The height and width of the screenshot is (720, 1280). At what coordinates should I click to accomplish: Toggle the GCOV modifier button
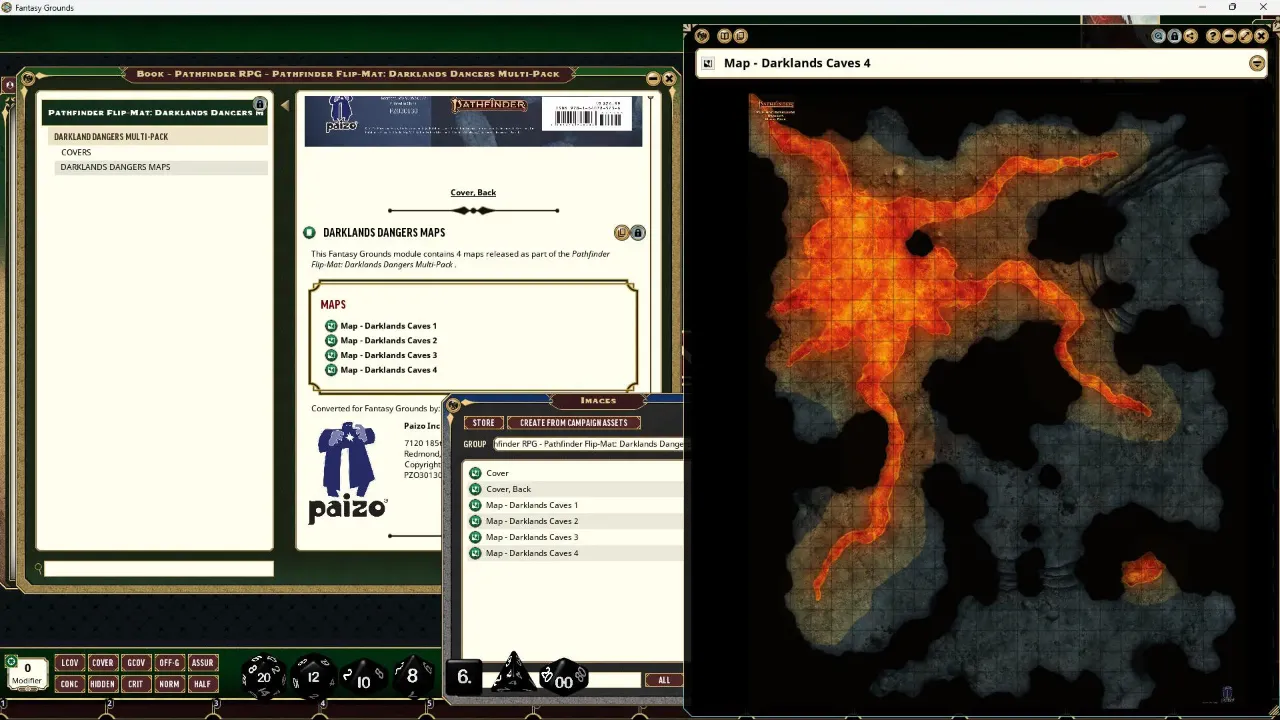[x=135, y=663]
